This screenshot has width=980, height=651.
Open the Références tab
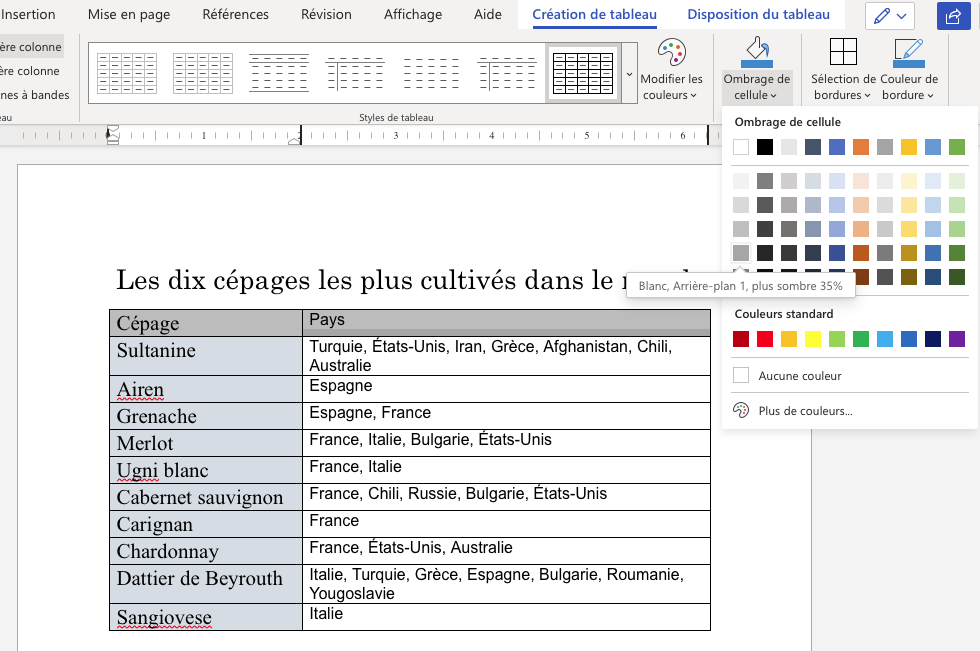(236, 14)
